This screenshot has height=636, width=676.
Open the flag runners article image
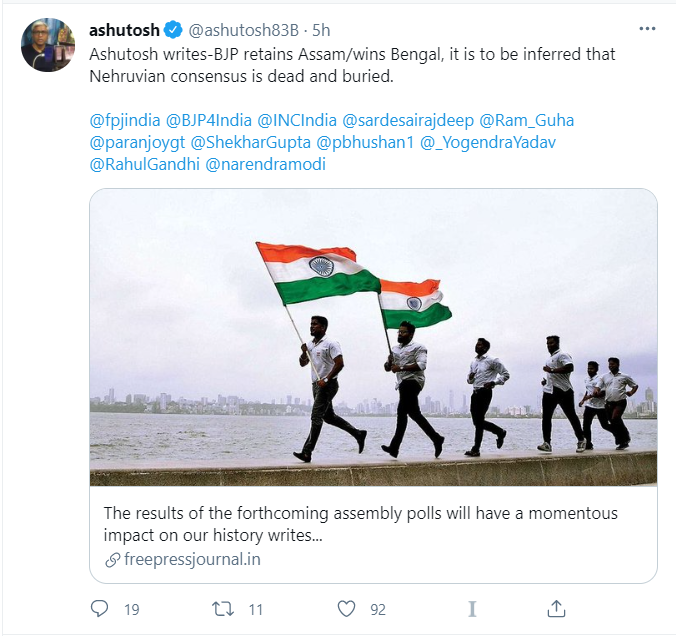pos(373,337)
